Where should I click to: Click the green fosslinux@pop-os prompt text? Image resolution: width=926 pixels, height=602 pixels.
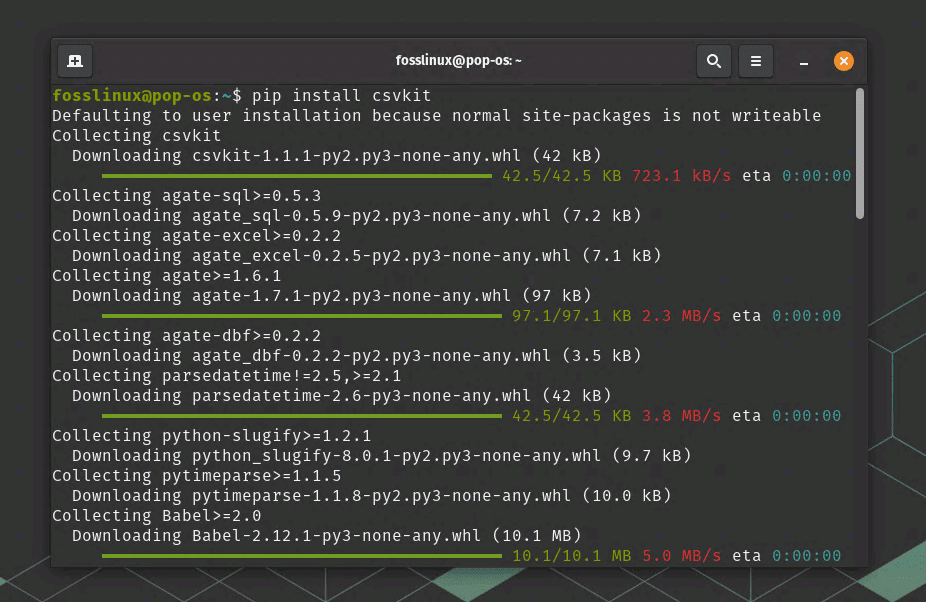pos(131,96)
